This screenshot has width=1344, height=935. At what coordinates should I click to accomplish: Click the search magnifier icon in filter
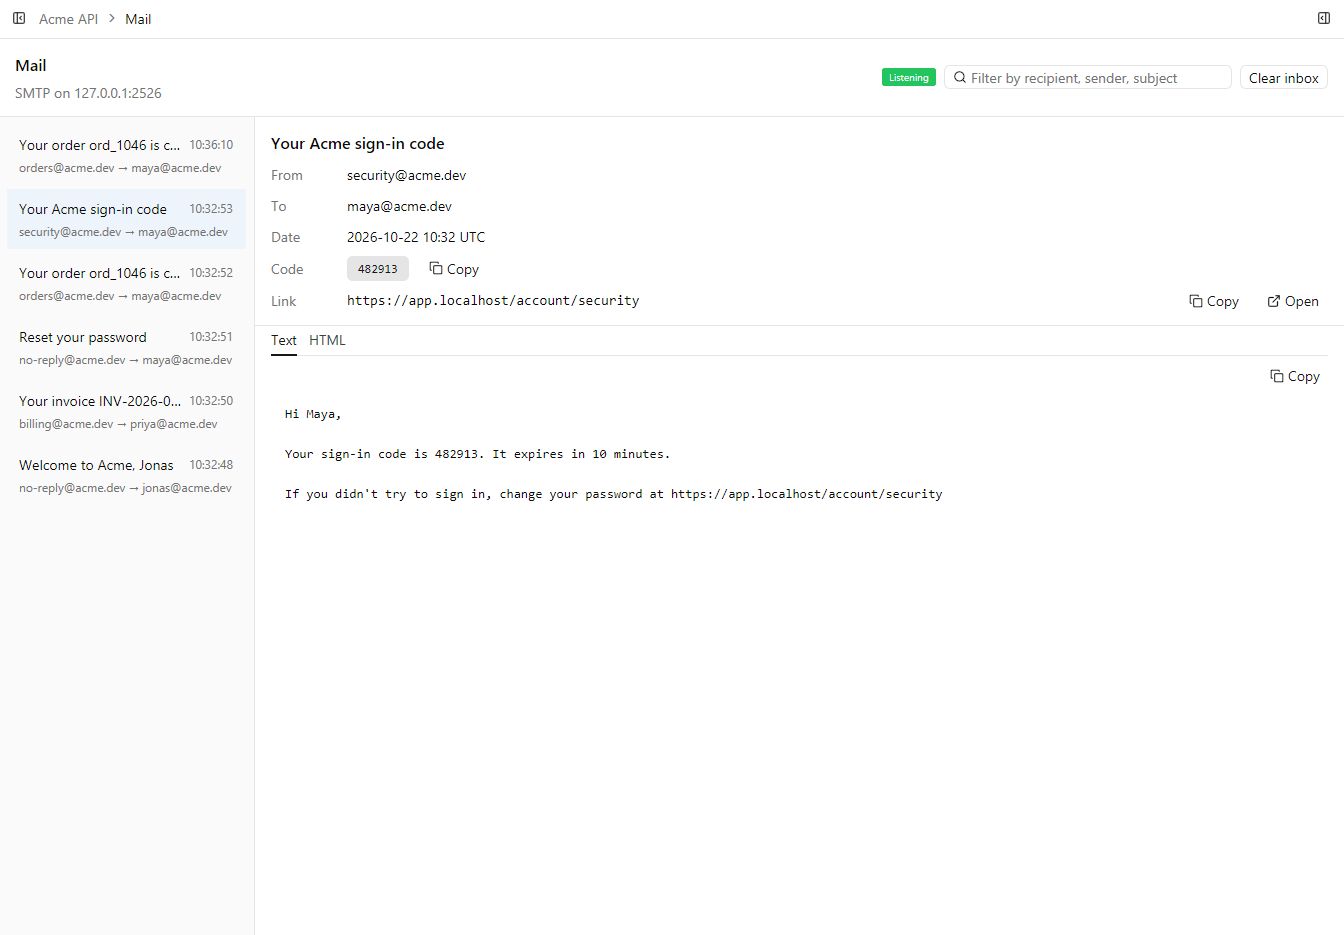point(960,77)
